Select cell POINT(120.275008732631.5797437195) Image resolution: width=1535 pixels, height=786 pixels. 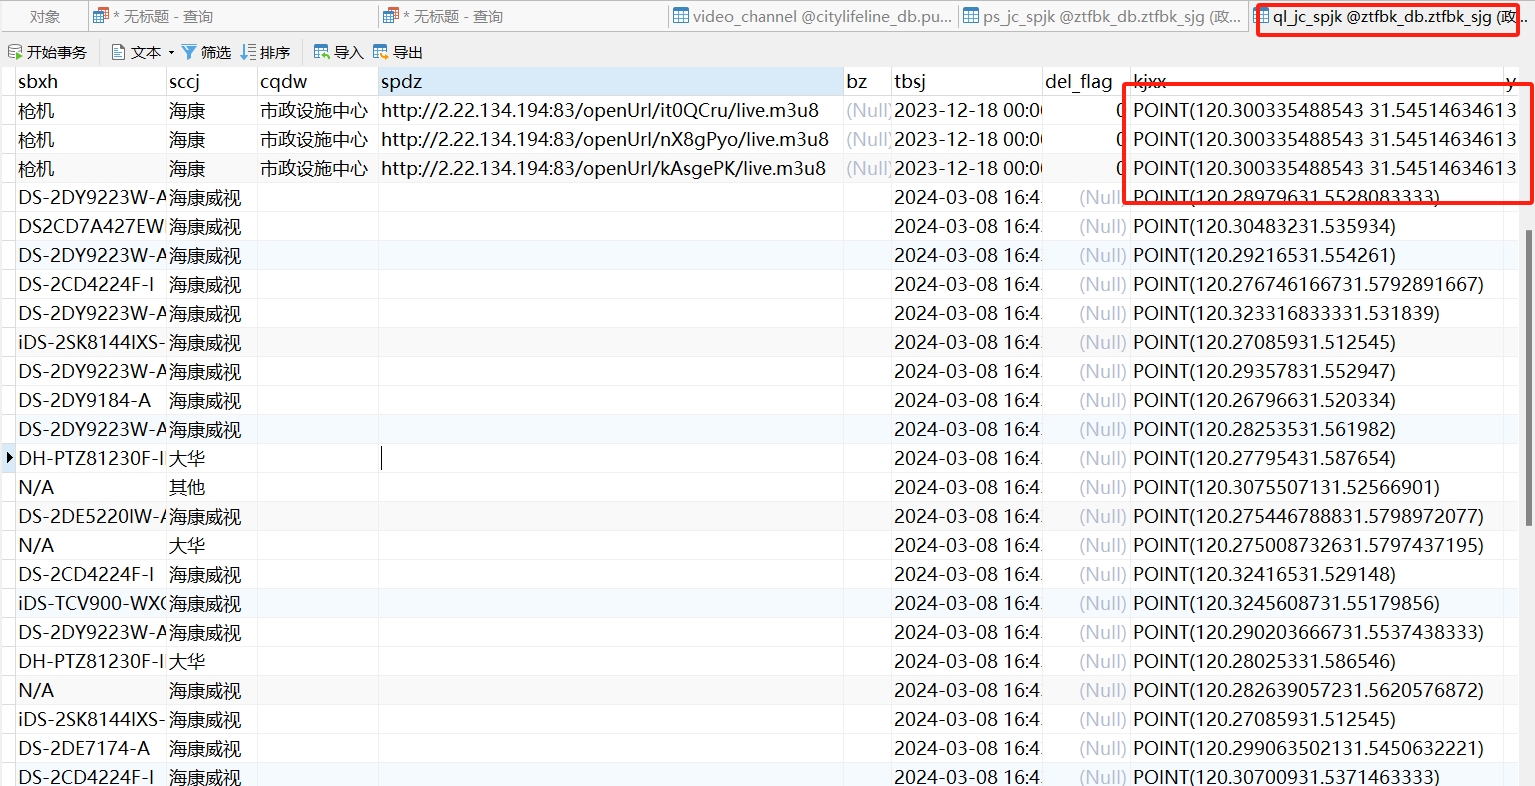tap(1317, 545)
